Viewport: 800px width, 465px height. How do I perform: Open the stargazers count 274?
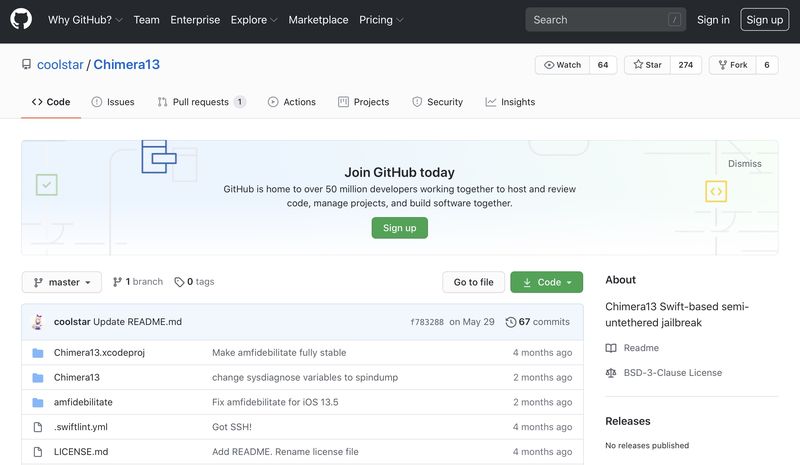point(686,65)
